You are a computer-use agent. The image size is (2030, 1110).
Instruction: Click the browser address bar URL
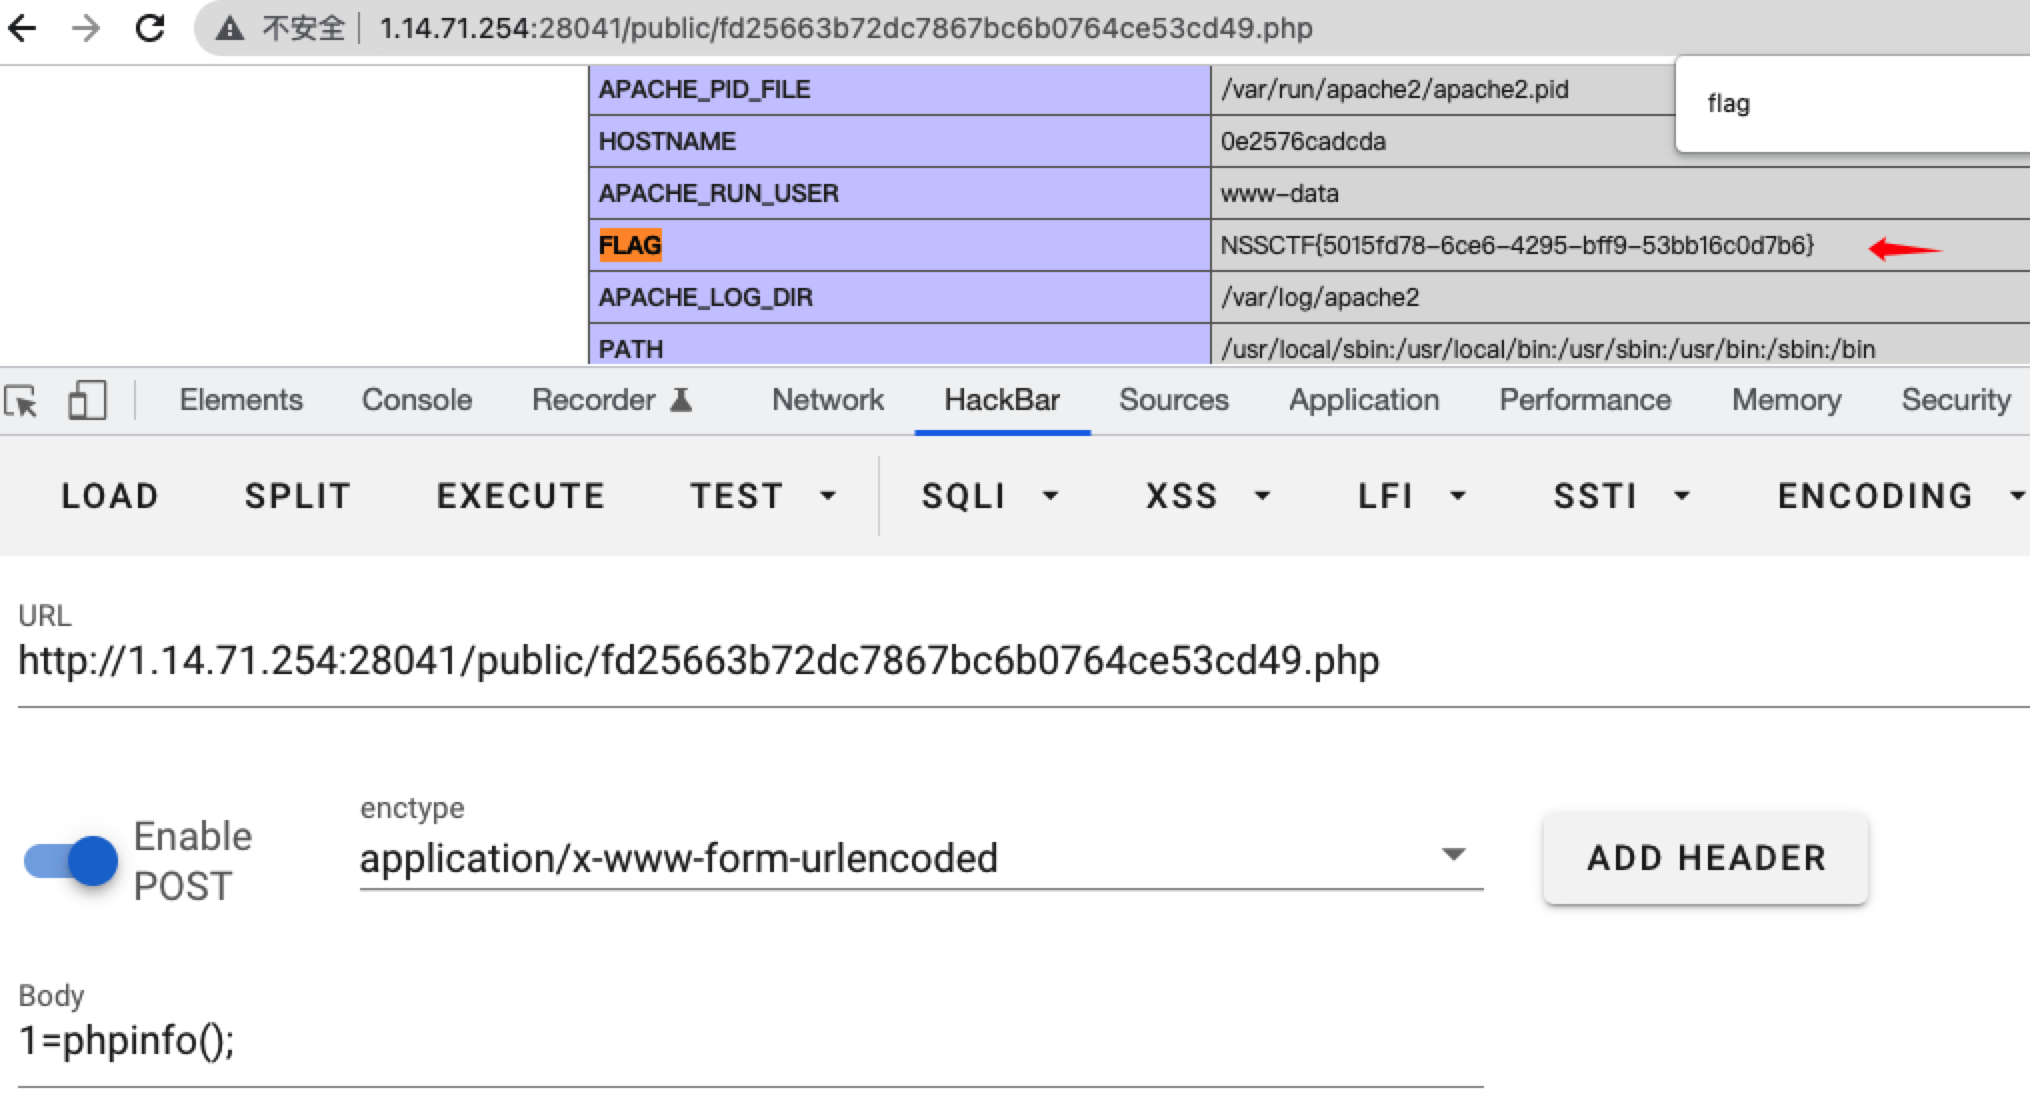pos(846,28)
